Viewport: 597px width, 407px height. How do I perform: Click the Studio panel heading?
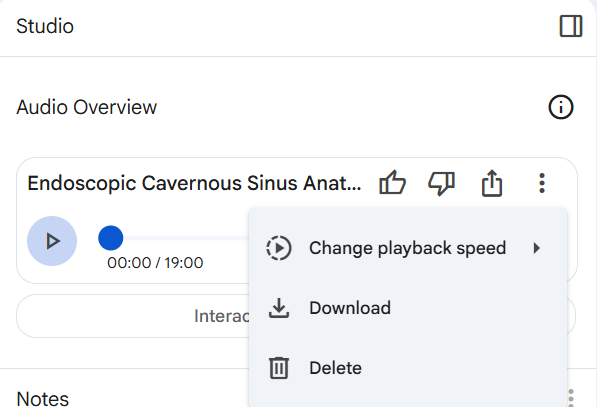(45, 26)
